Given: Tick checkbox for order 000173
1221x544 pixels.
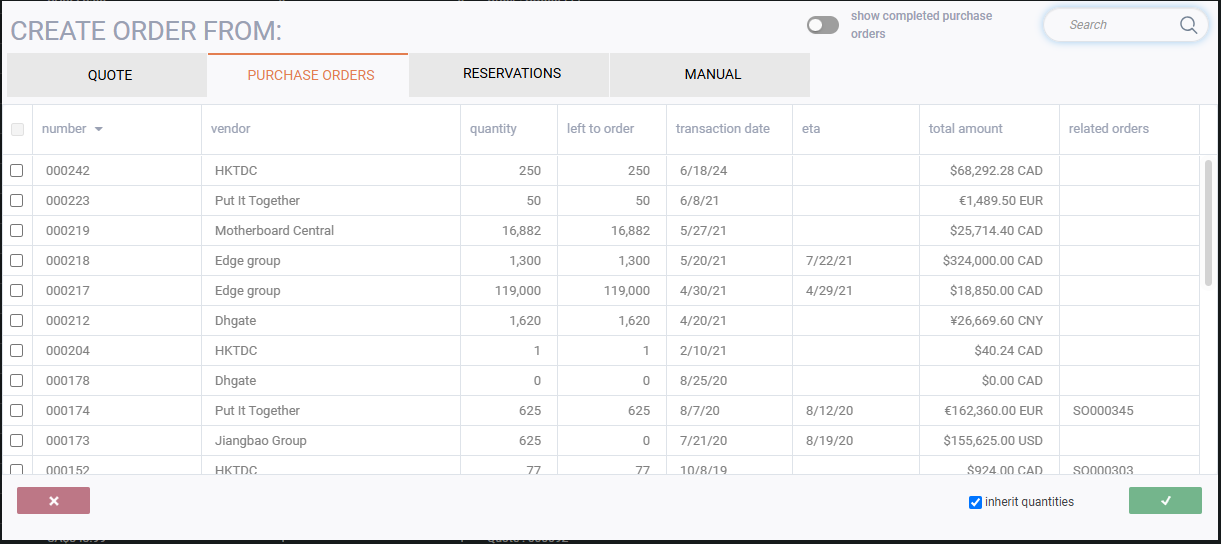Looking at the screenshot, I should tap(17, 441).
